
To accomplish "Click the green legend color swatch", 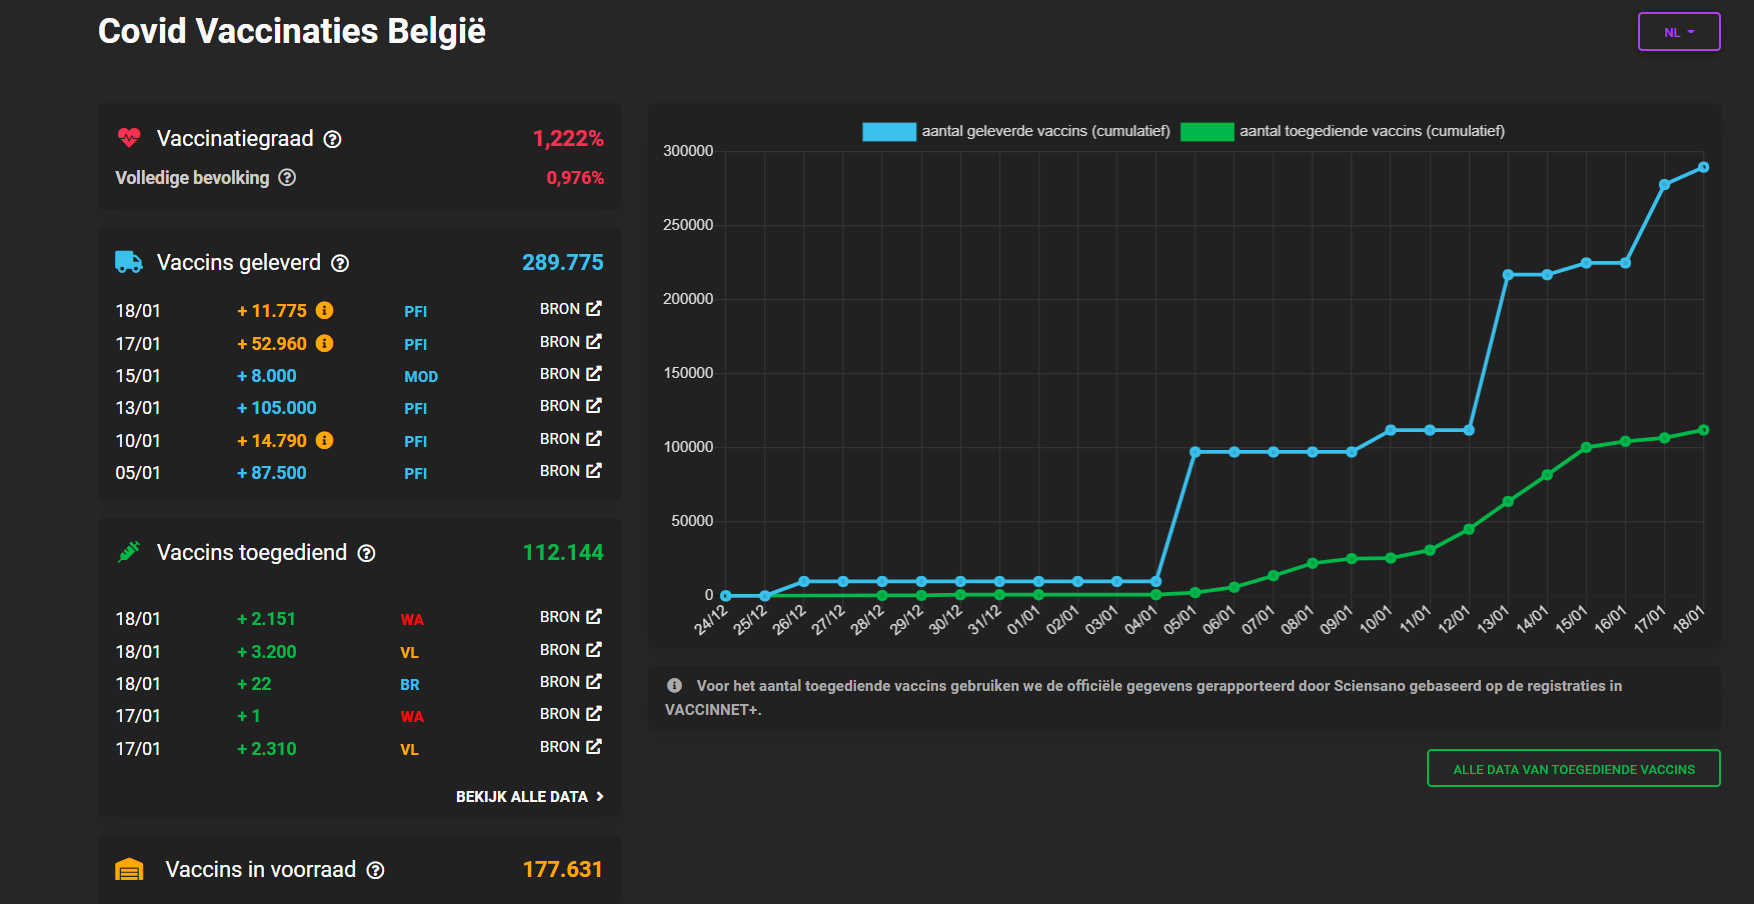I will pyautogui.click(x=1207, y=132).
